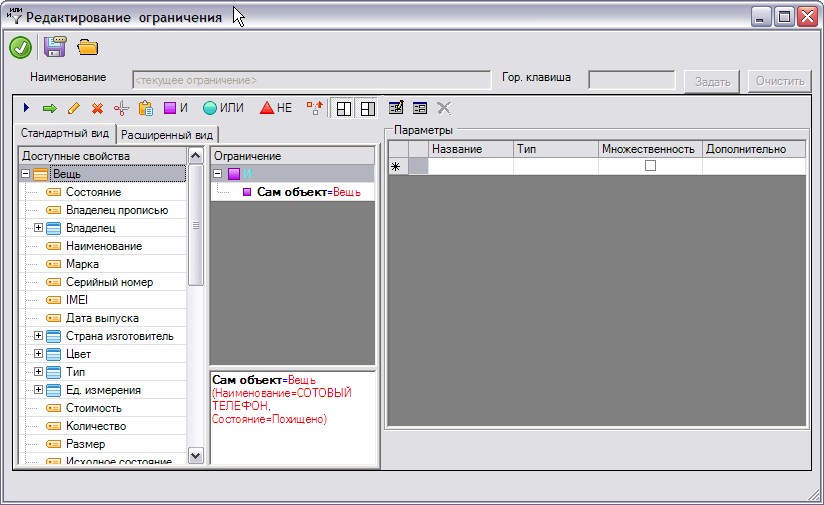Select Владелец прописью property

click(x=117, y=210)
